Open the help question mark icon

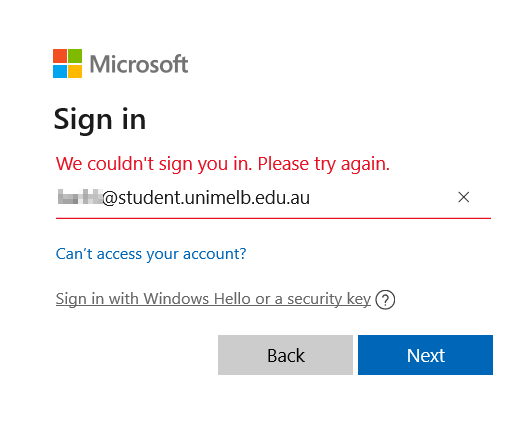(x=385, y=300)
